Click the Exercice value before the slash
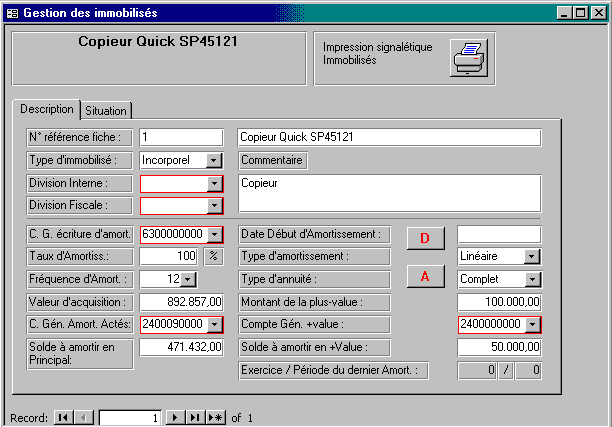The height and width of the screenshot is (427, 612). click(477, 370)
